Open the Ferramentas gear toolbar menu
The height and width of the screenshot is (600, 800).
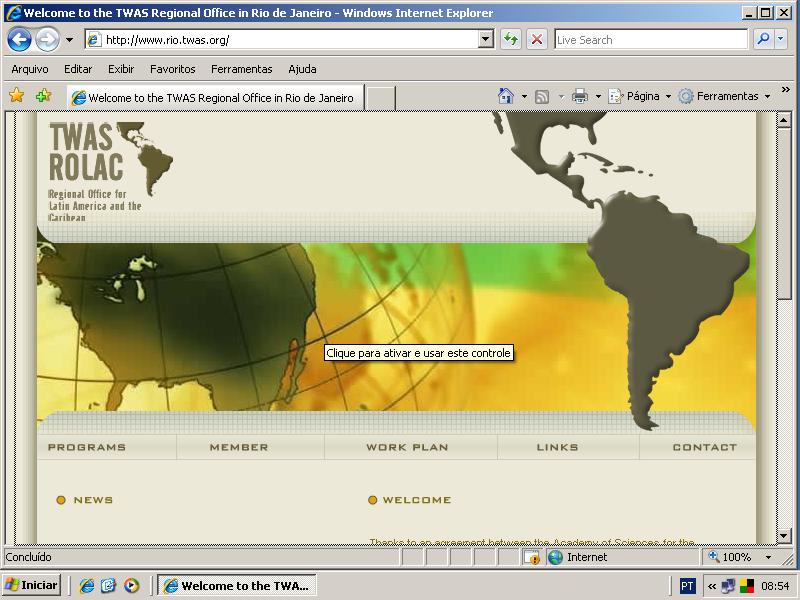tap(724, 96)
